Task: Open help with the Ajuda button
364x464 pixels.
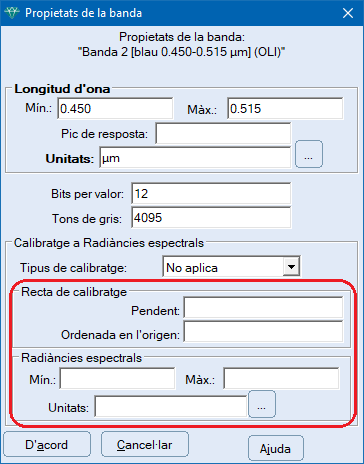Action: tap(276, 448)
